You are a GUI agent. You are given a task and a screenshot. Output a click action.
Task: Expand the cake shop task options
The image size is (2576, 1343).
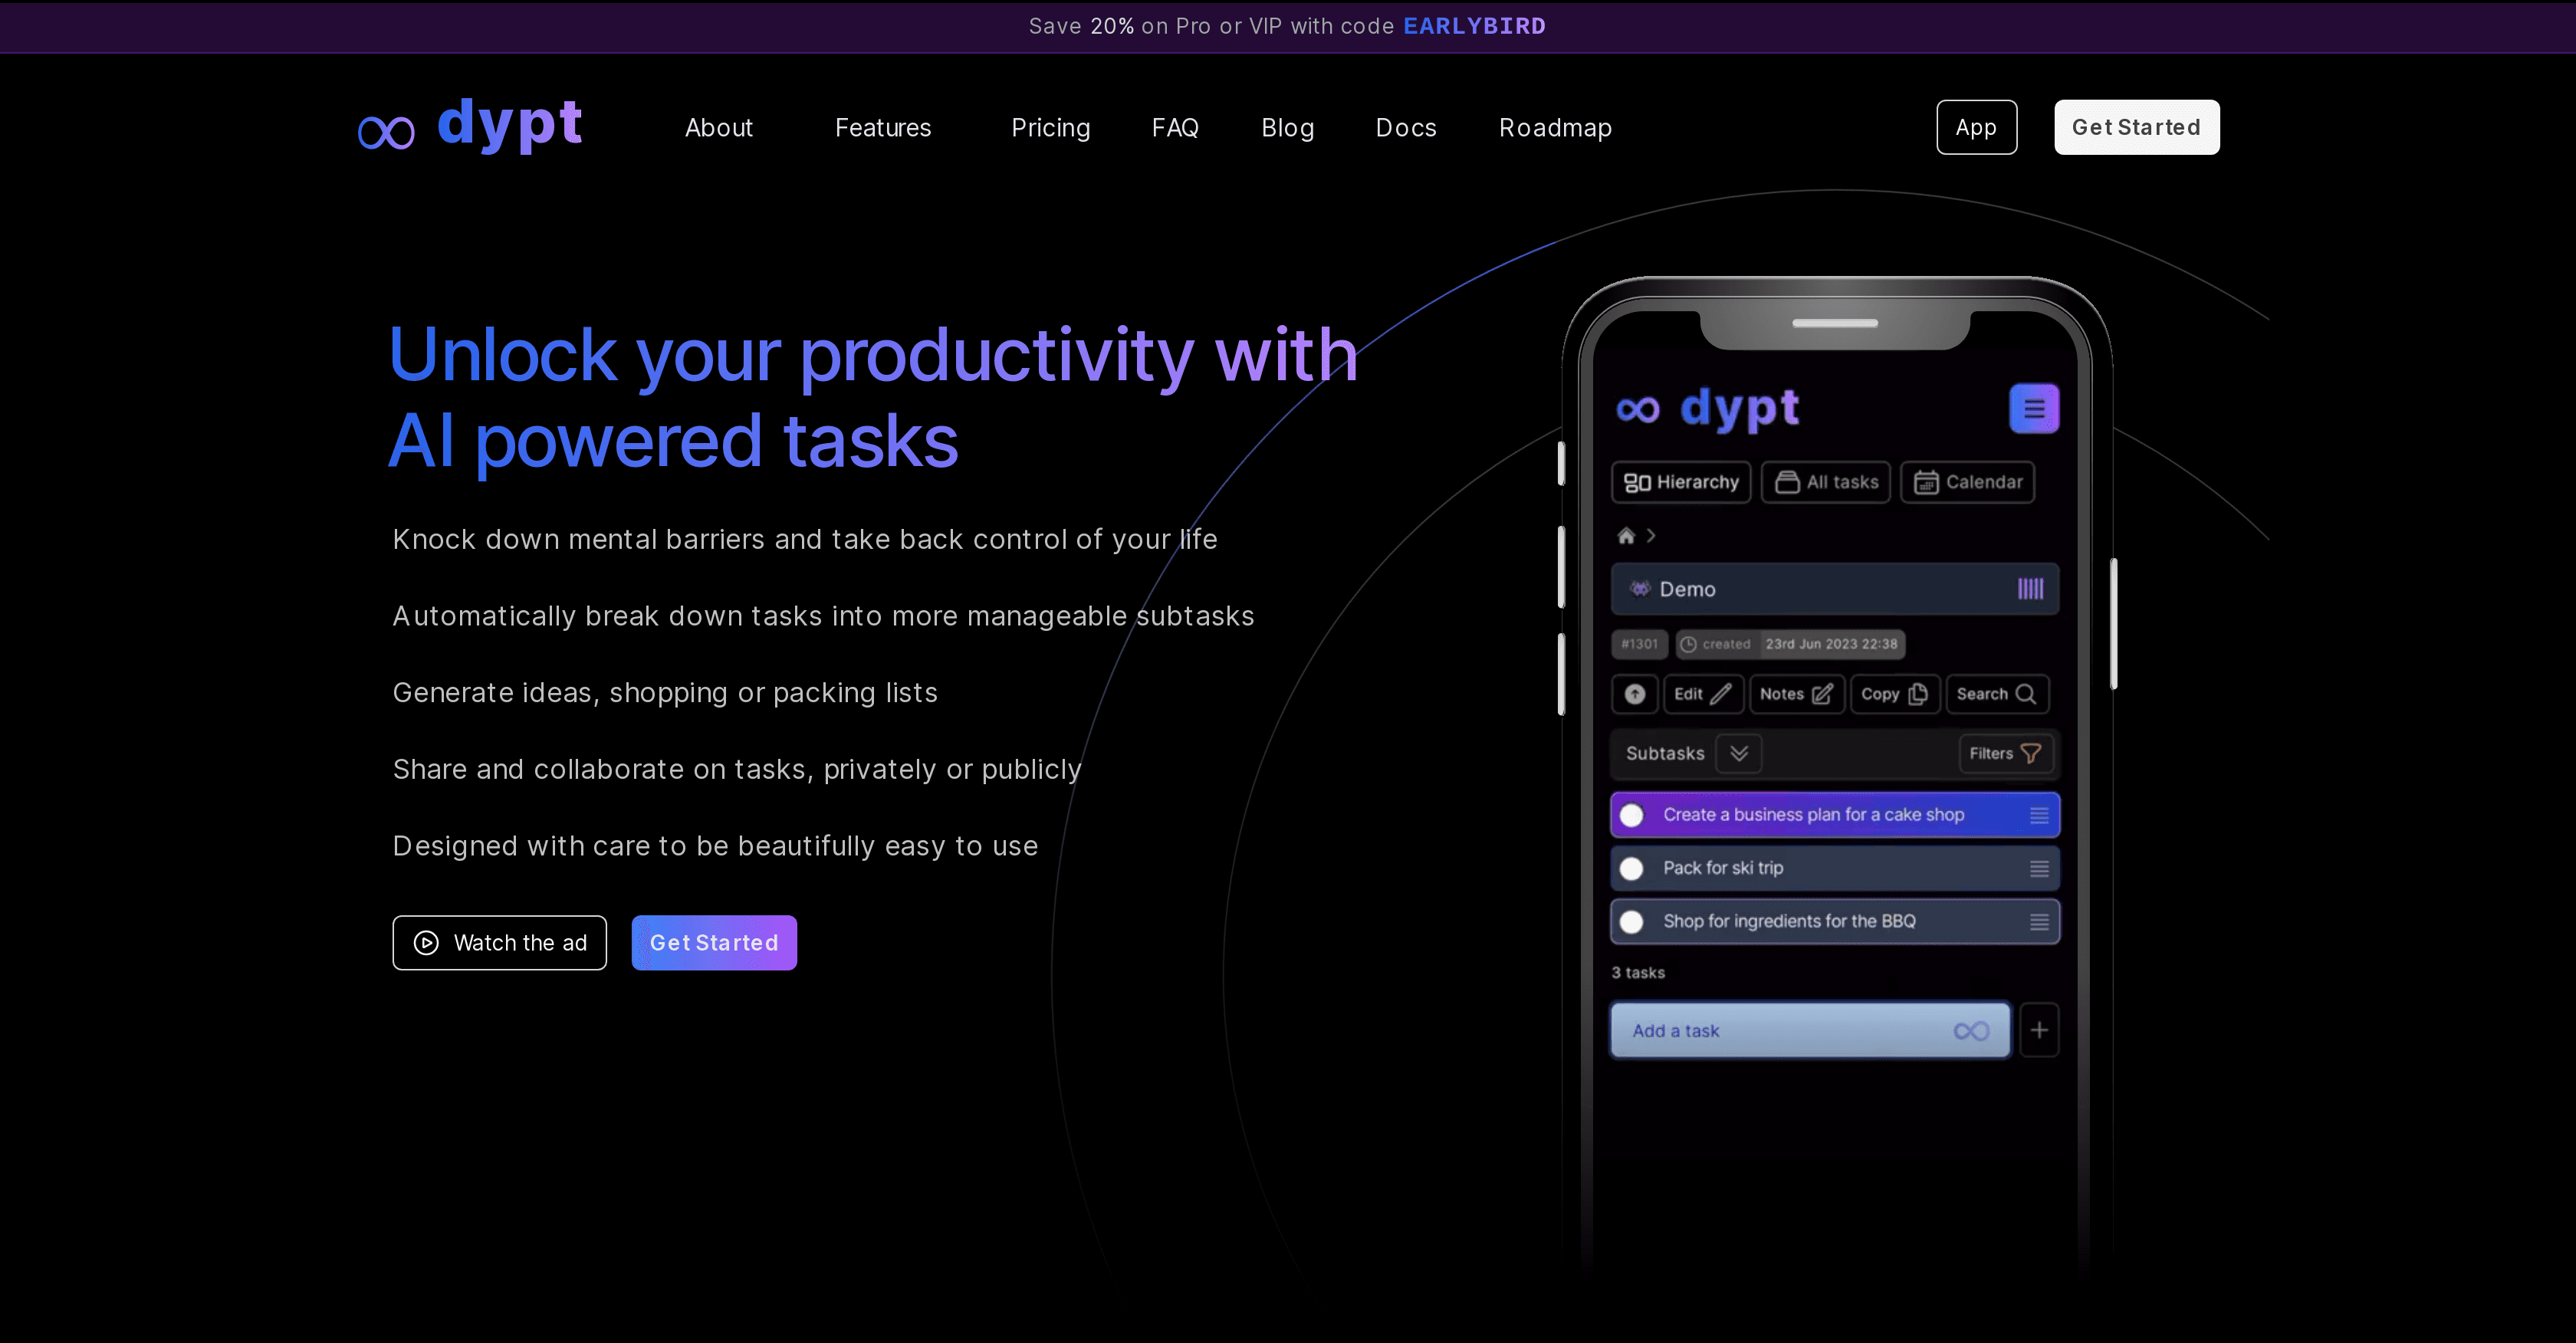2038,815
